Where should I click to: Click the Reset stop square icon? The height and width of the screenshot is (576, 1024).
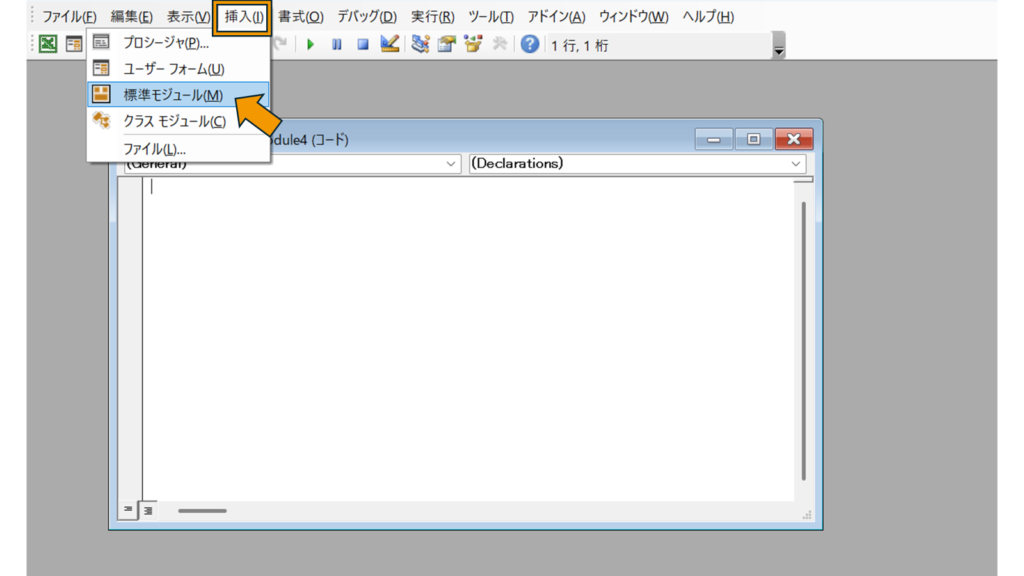click(x=363, y=44)
